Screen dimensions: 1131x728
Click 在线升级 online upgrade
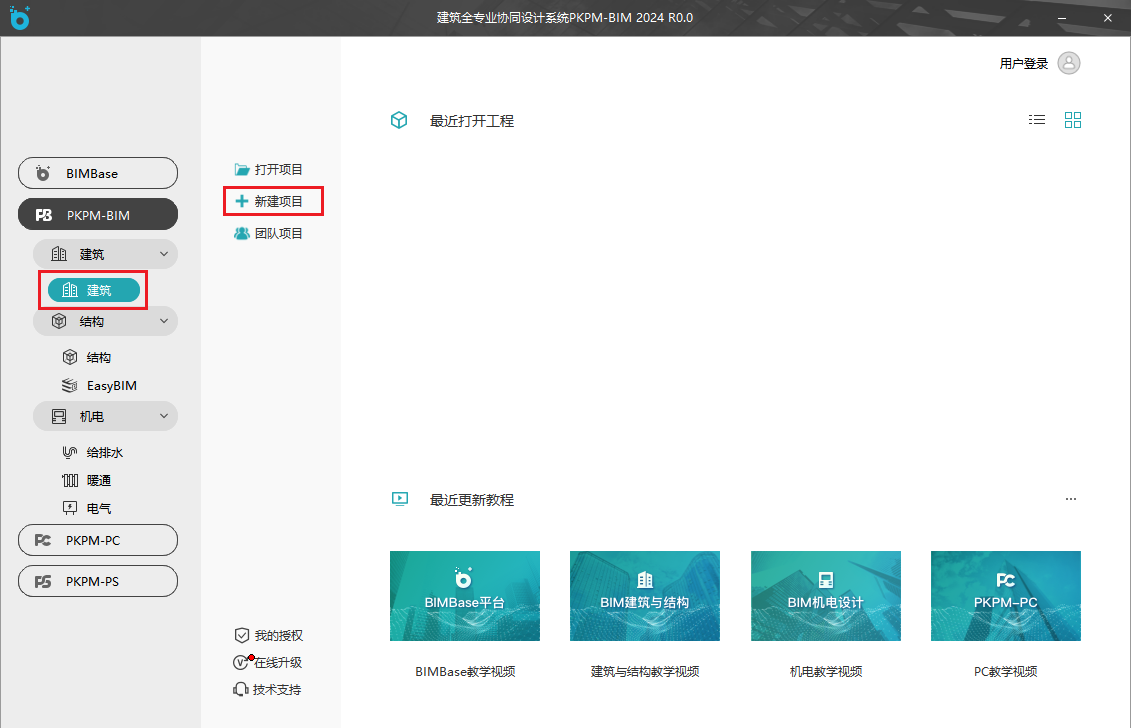[268, 662]
